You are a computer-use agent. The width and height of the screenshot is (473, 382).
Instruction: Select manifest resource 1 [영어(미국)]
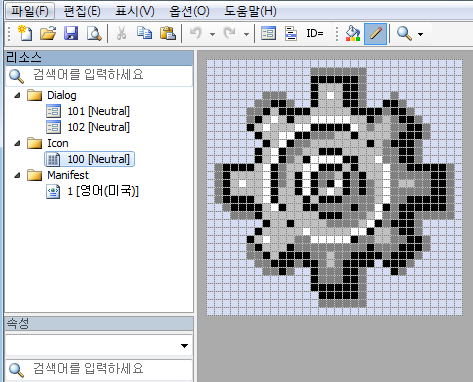[103, 191]
